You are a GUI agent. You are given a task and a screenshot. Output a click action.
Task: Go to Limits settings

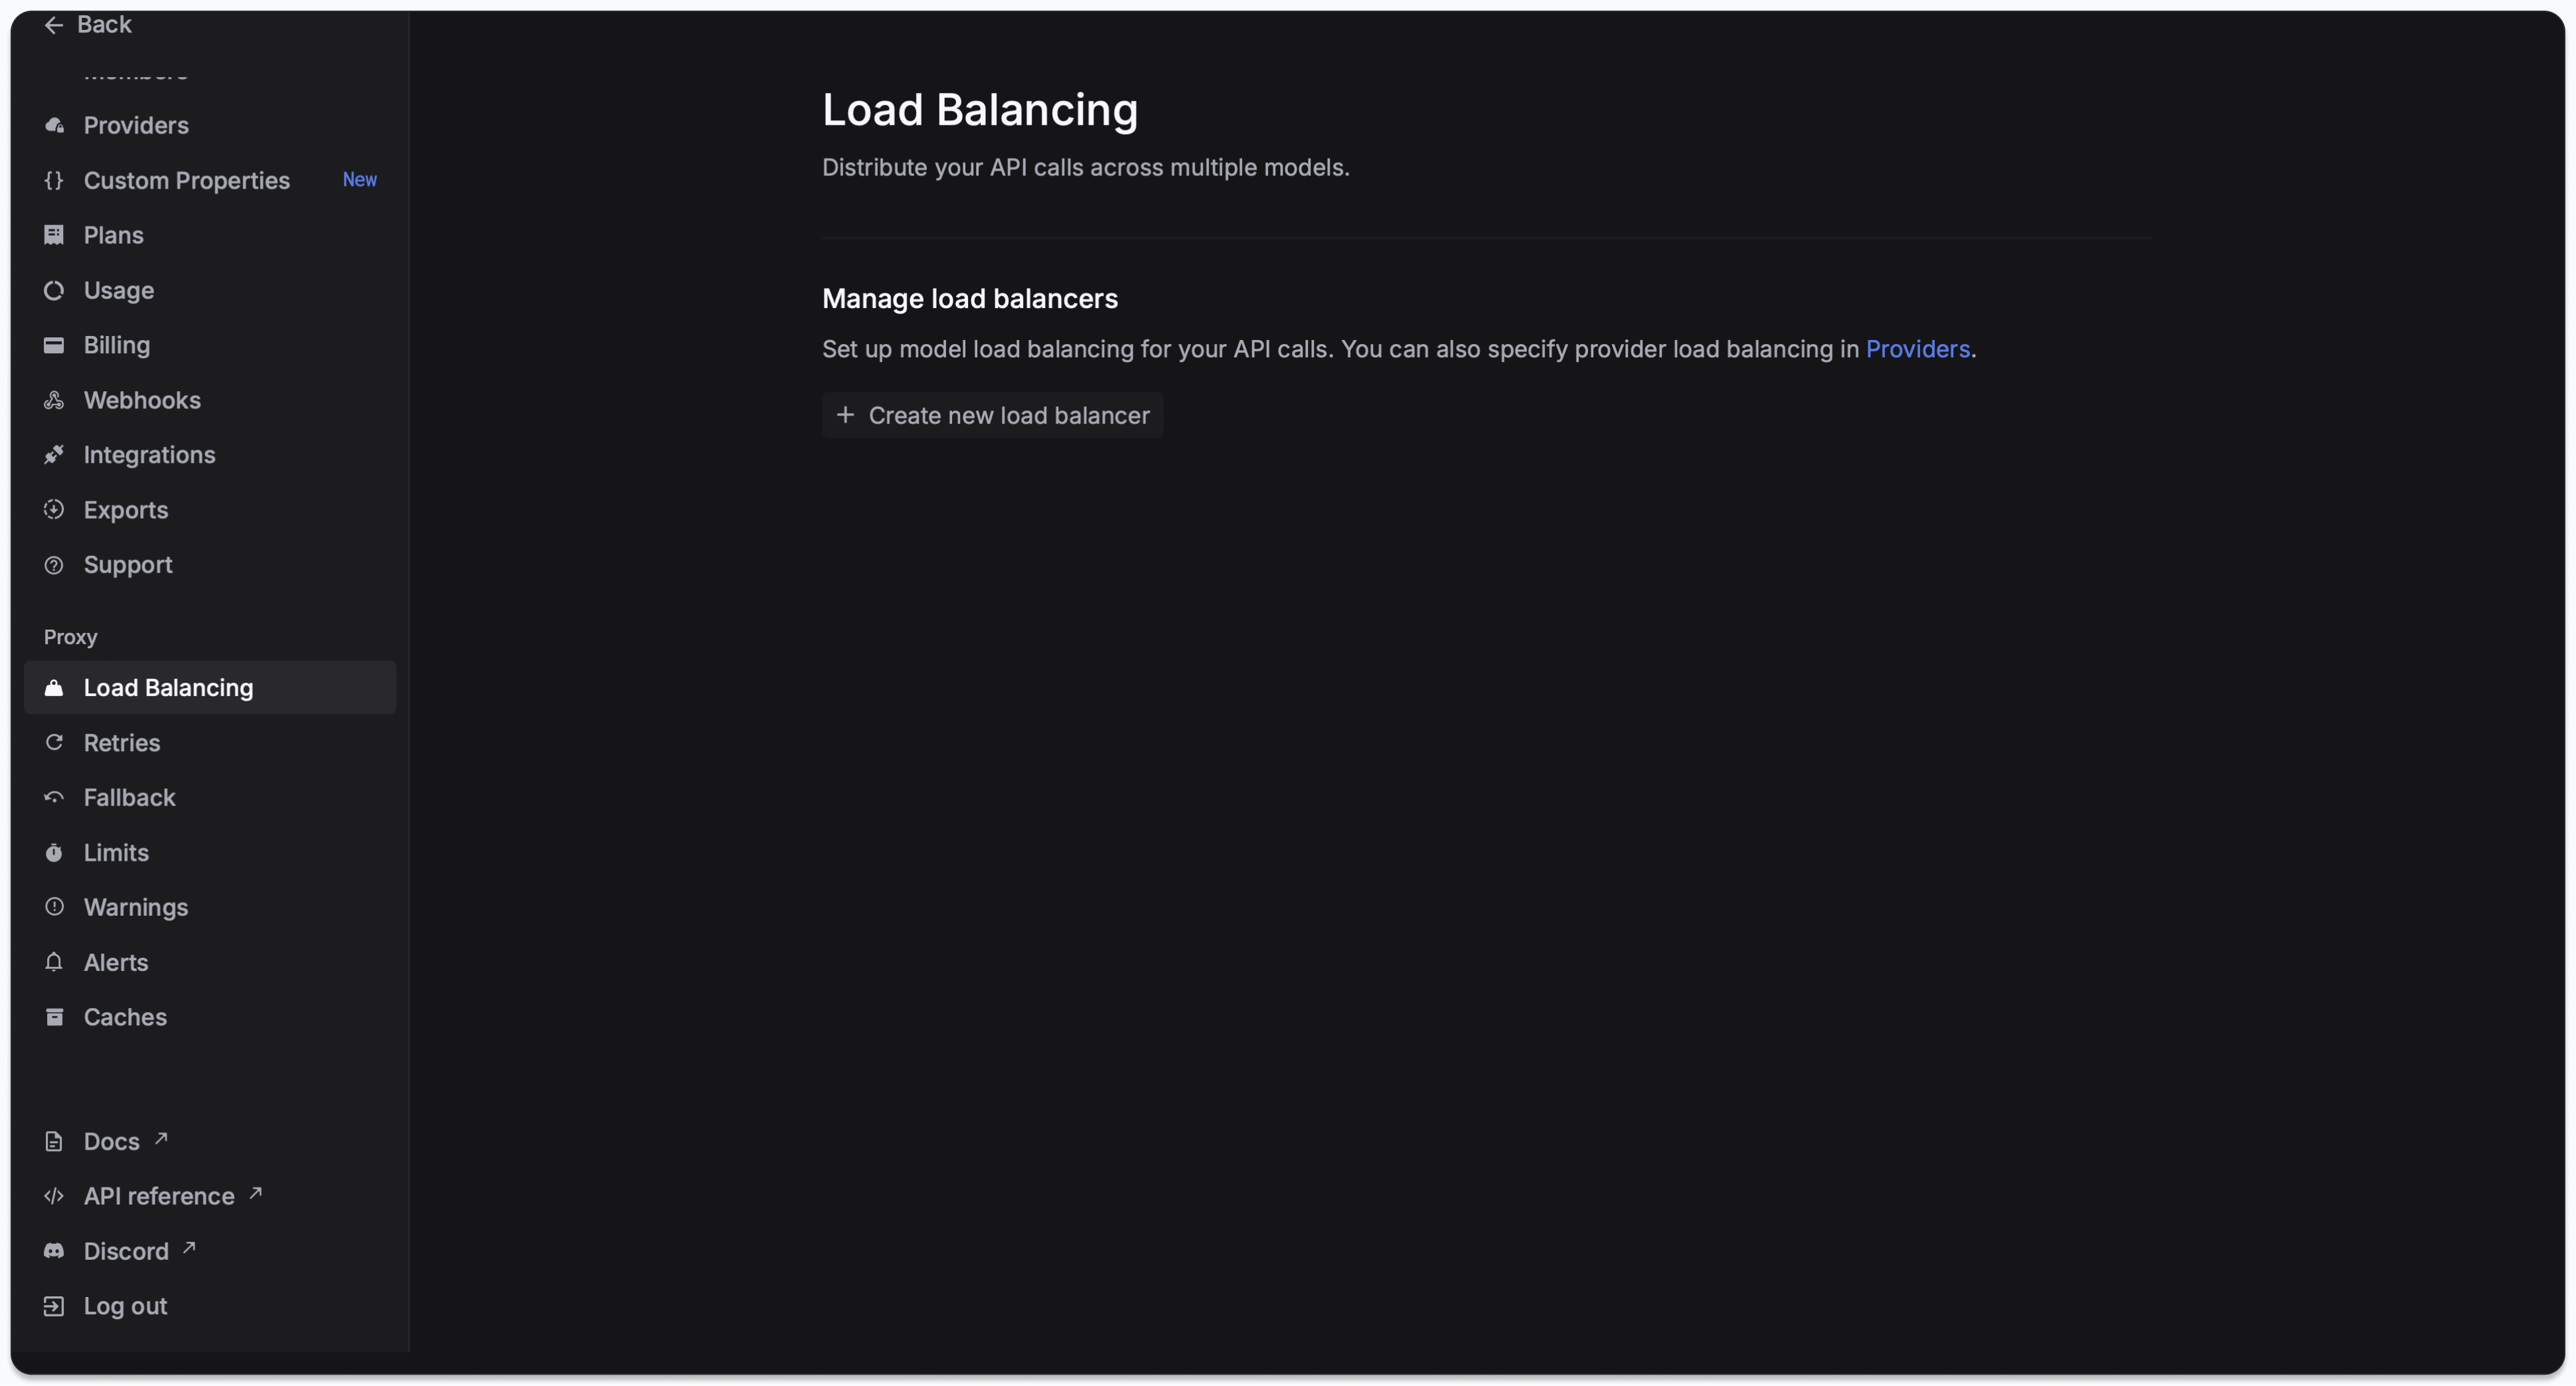[210, 853]
